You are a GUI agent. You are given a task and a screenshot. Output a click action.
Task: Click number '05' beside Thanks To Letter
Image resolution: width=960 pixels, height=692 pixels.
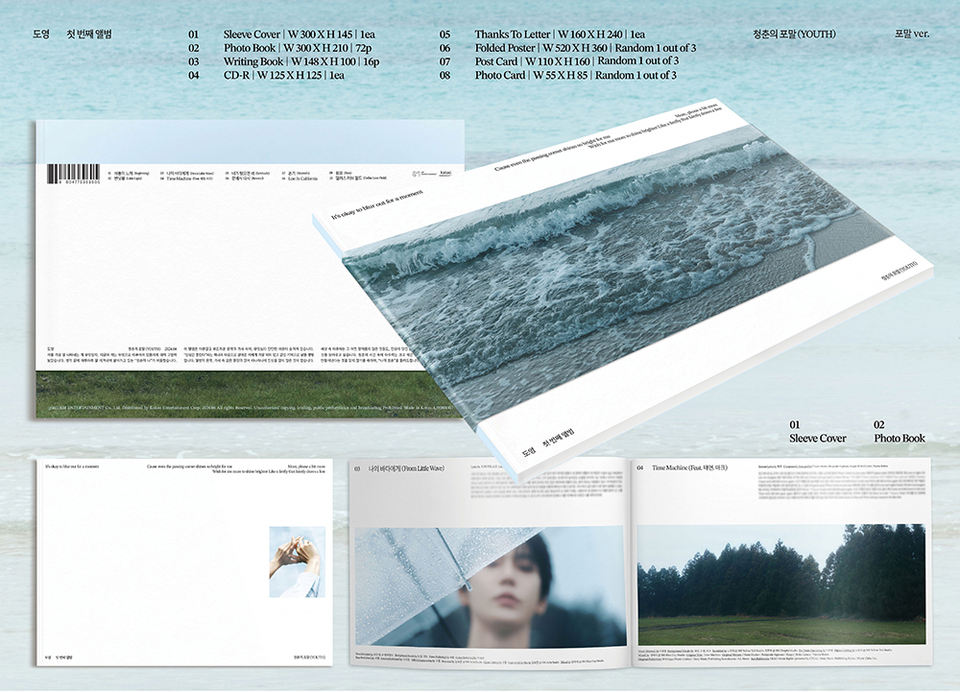click(x=444, y=34)
